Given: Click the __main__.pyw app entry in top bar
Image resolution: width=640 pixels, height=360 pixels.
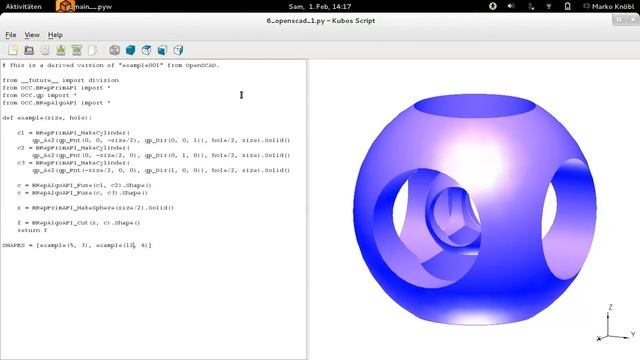Looking at the screenshot, I should point(84,7).
